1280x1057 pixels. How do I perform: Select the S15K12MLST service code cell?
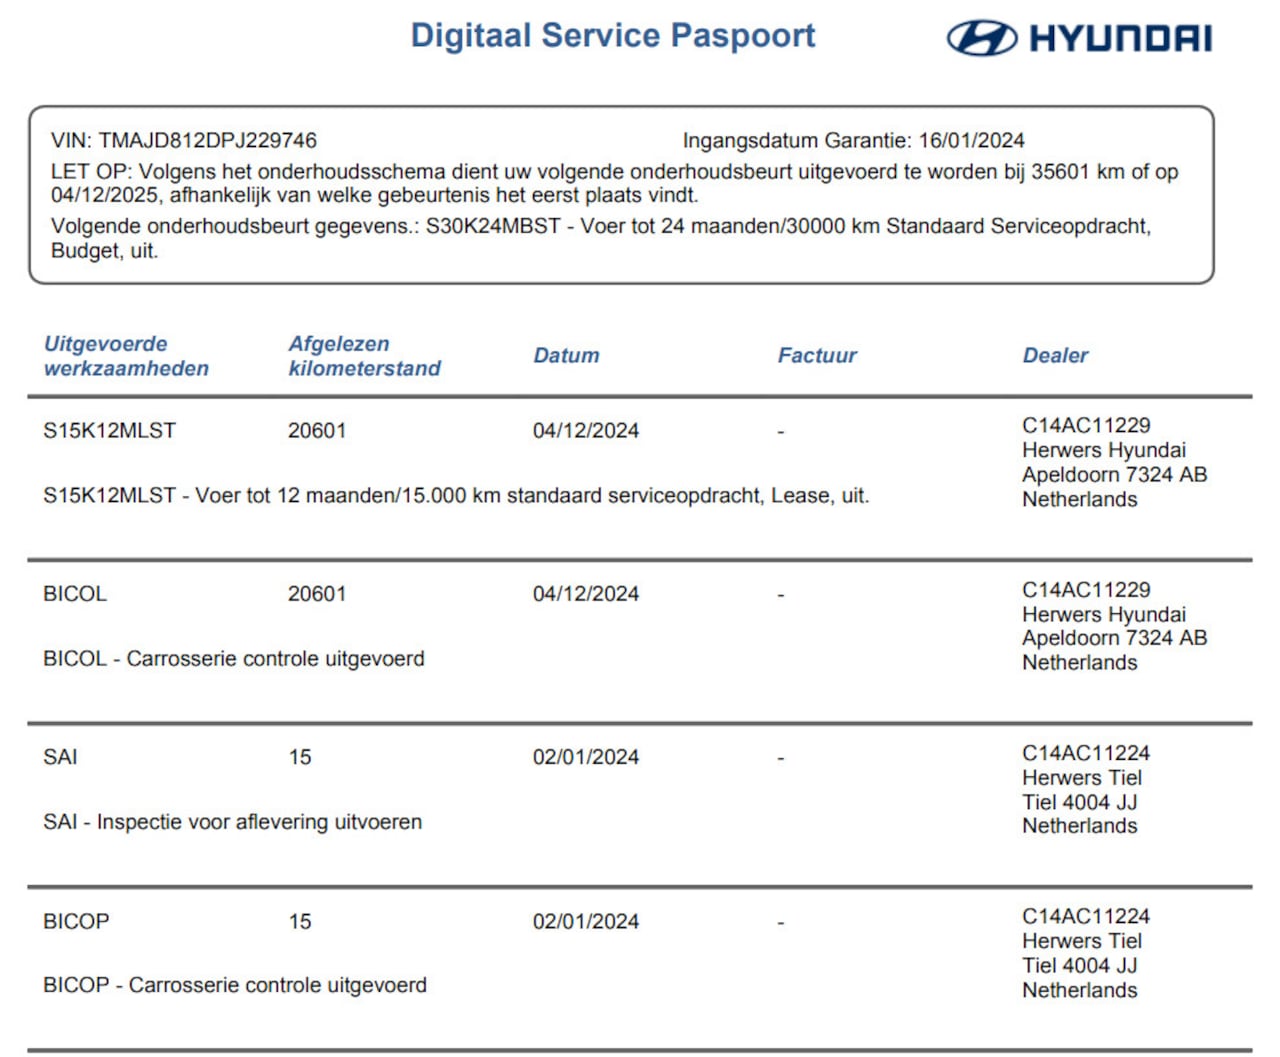point(109,431)
